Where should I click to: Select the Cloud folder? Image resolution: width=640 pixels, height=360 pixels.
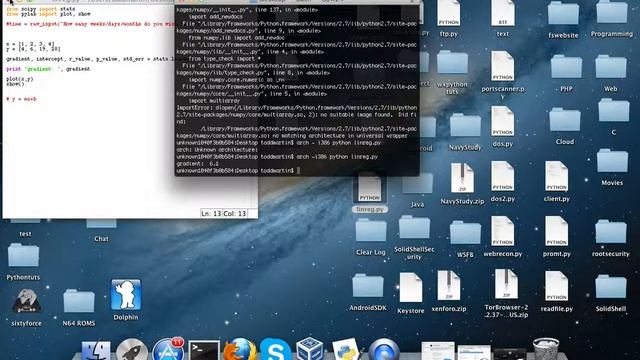[565, 120]
